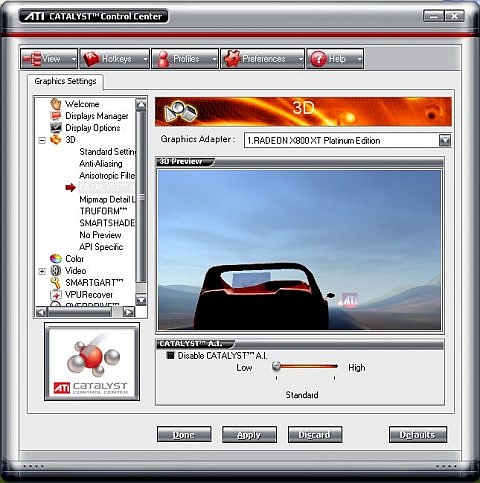Click the Display Options icon
The height and width of the screenshot is (483, 480).
[56, 128]
